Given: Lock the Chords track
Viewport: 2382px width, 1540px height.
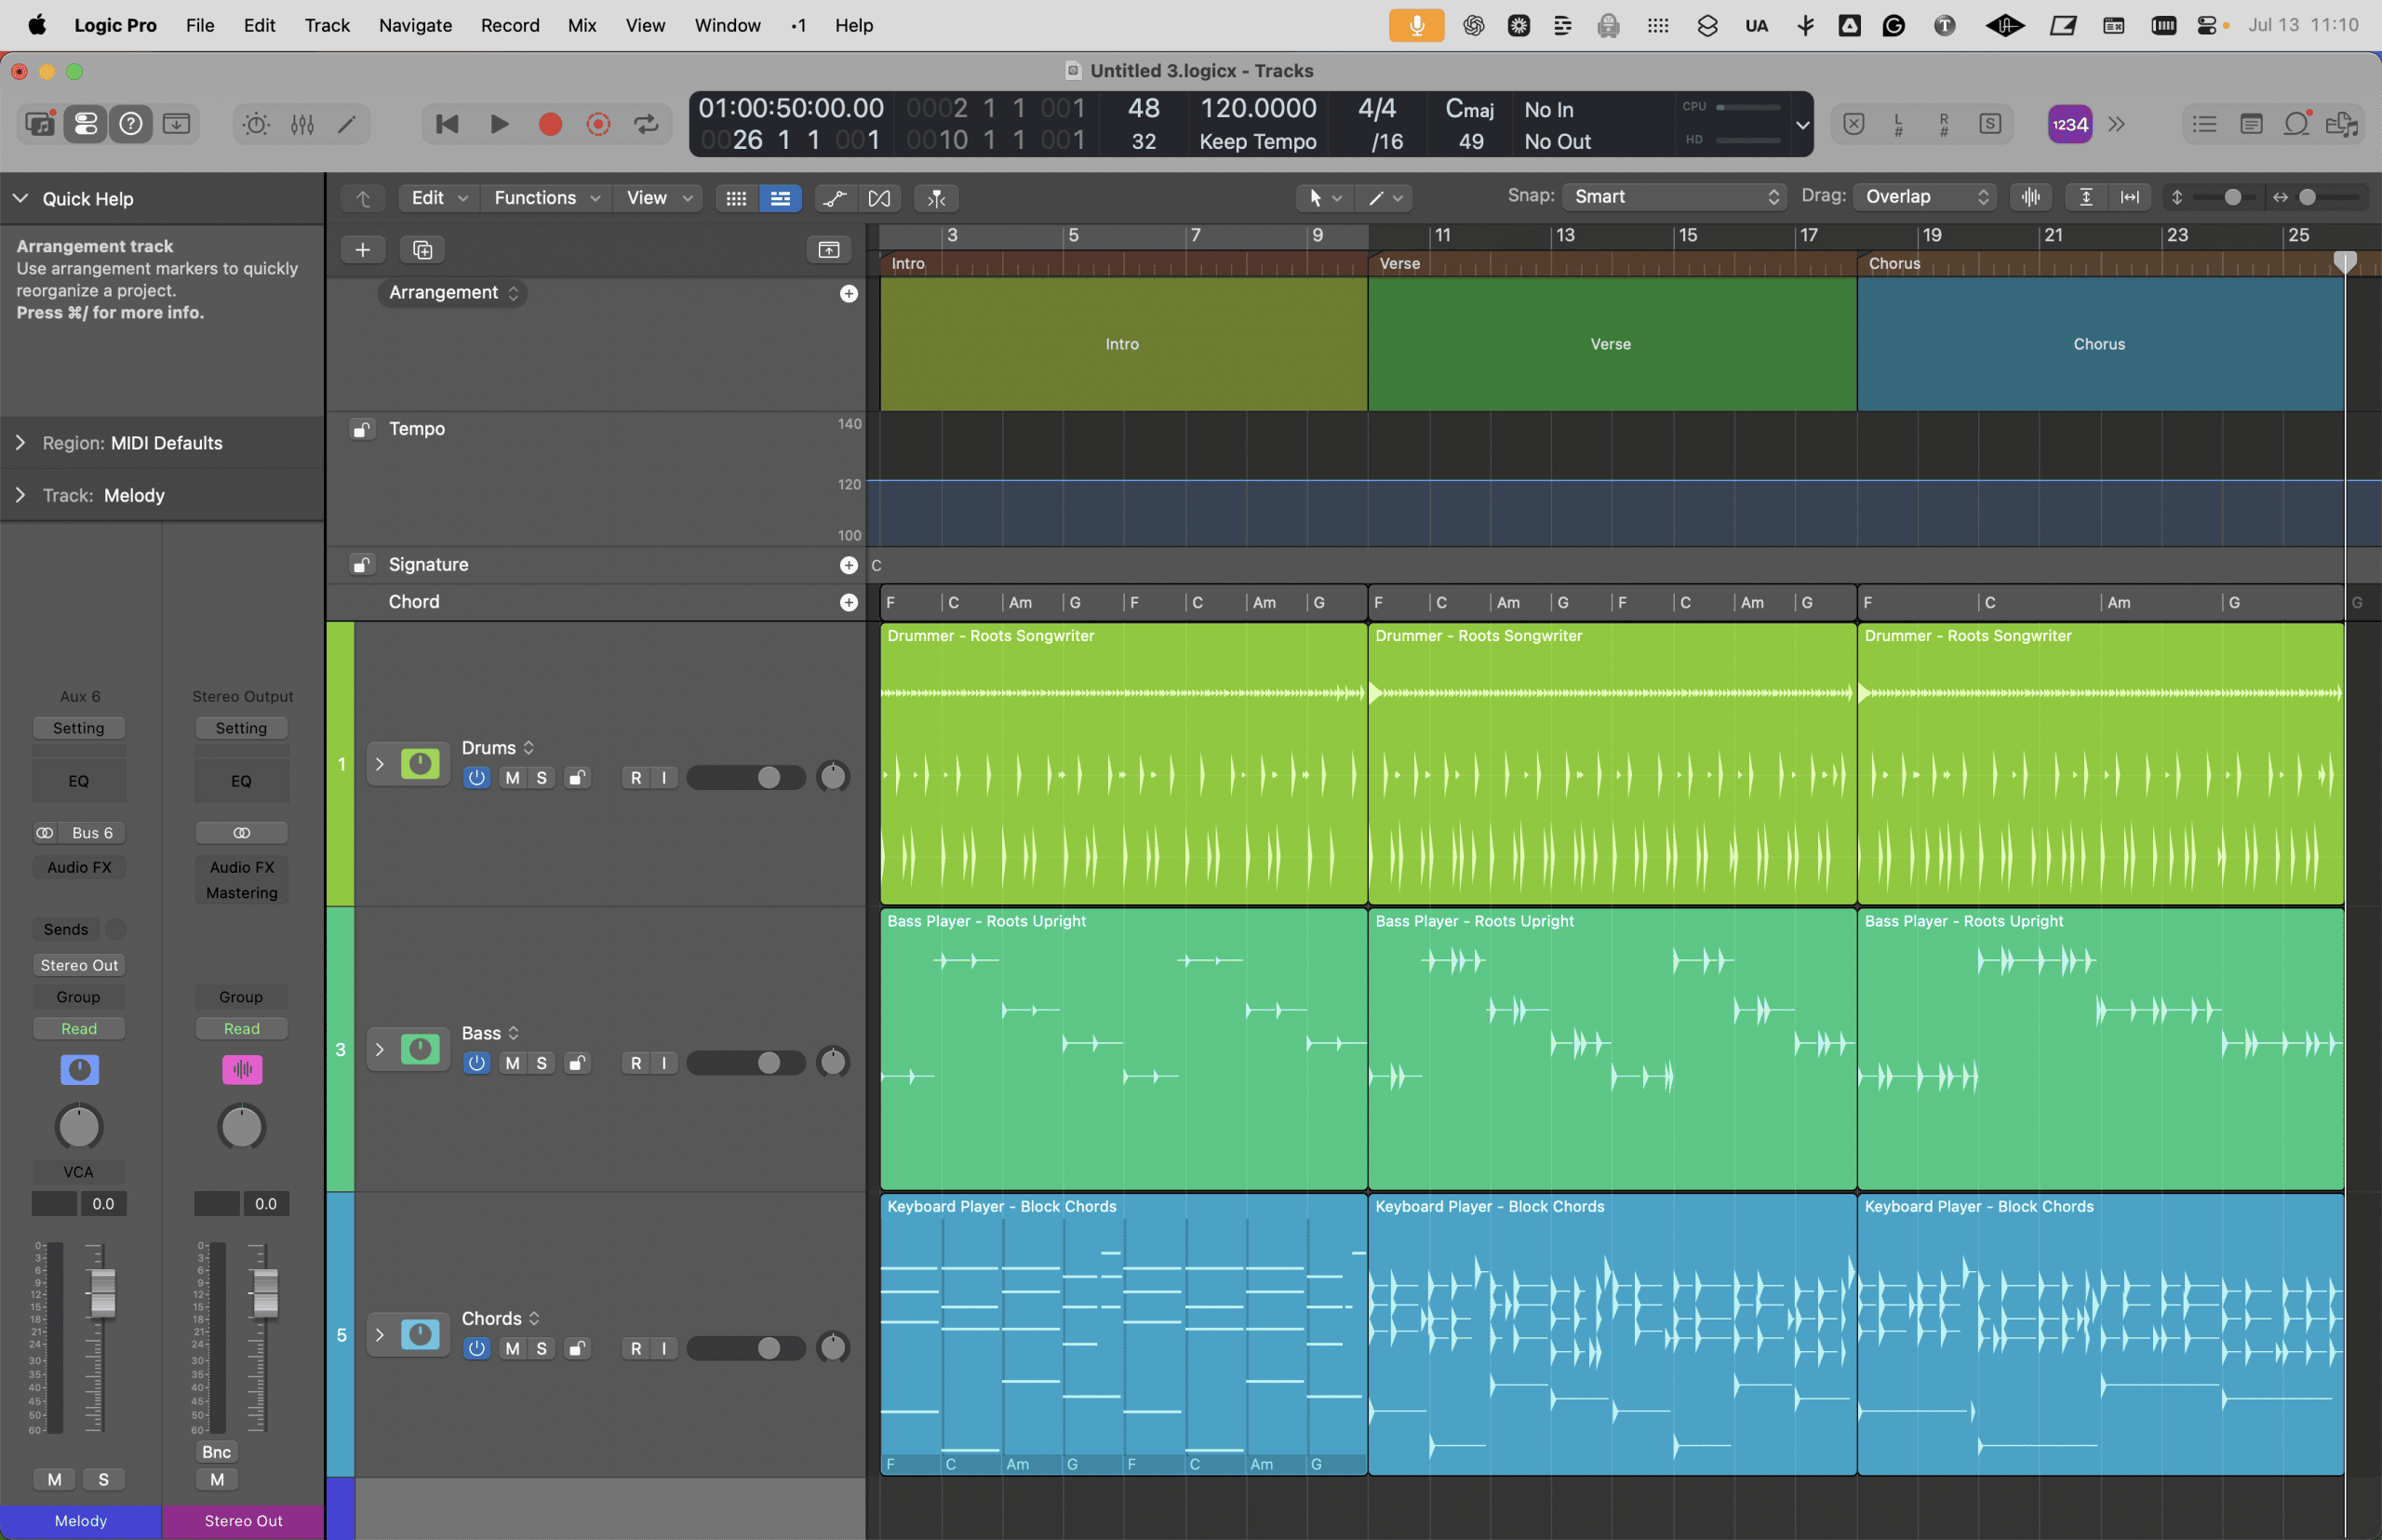Looking at the screenshot, I should [577, 1348].
